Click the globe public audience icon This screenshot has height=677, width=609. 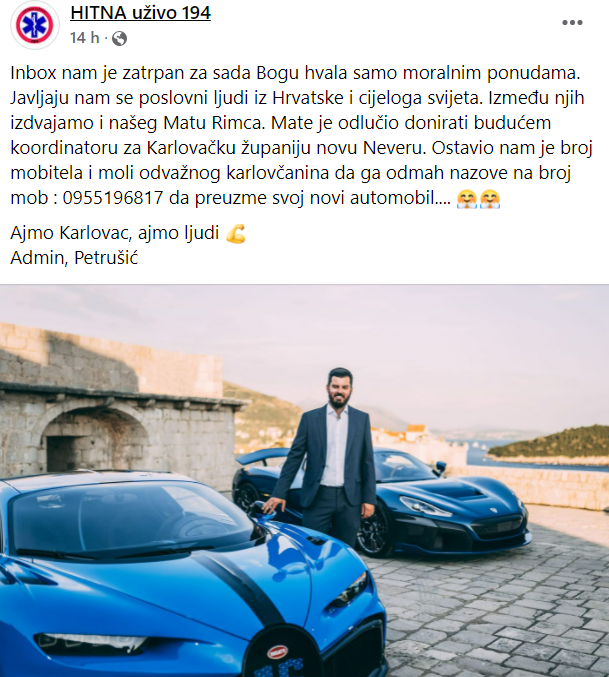click(120, 38)
